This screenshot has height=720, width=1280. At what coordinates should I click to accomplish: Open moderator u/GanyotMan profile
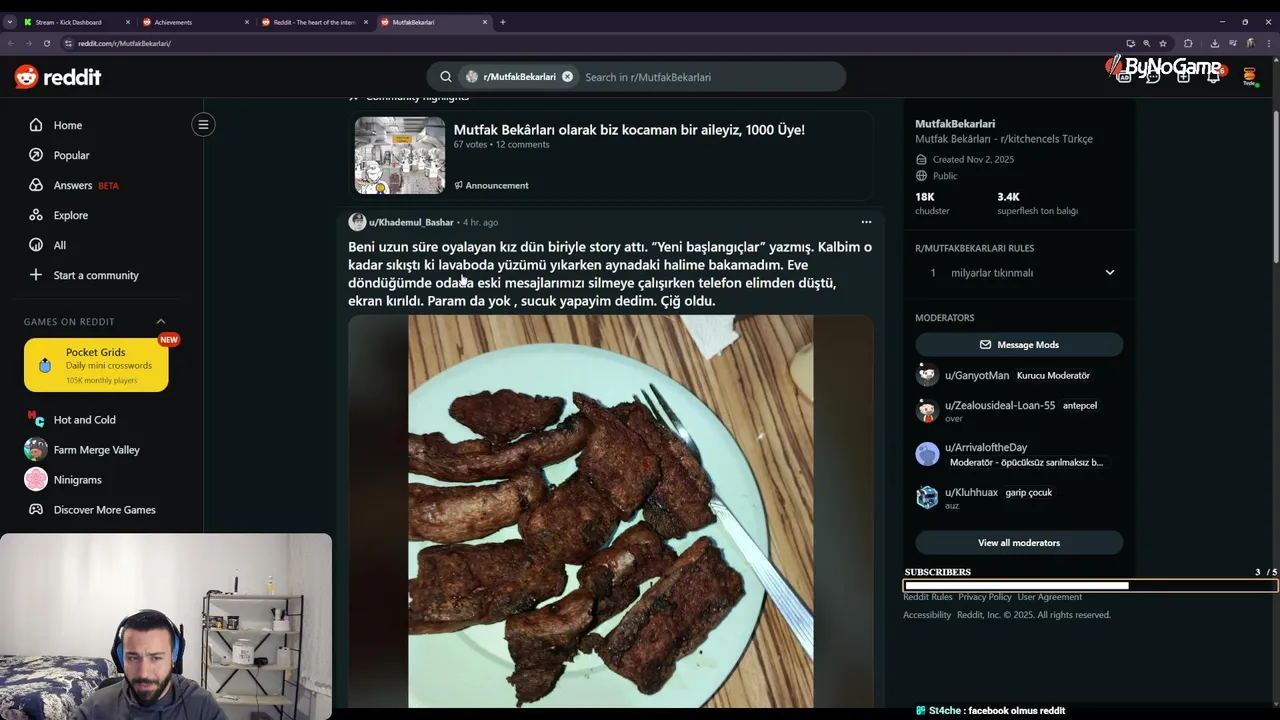coord(977,376)
